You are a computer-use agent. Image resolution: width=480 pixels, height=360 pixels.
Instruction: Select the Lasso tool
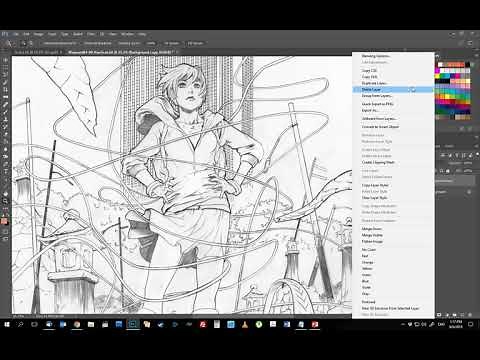(5, 75)
